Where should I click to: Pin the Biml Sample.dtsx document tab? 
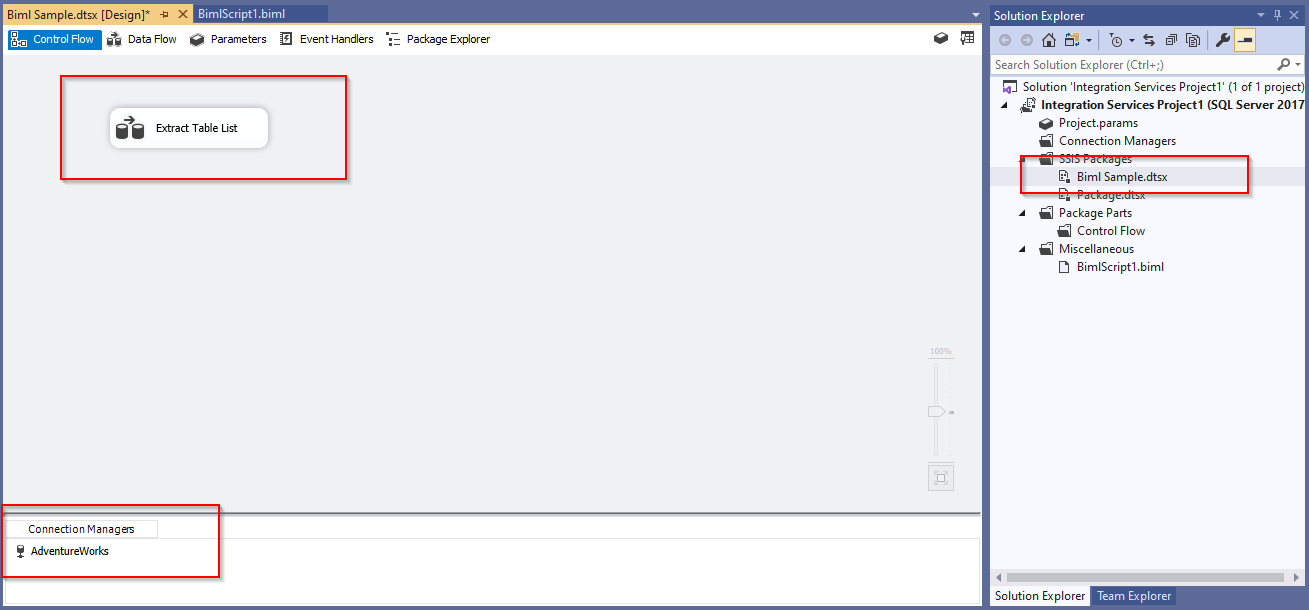(164, 15)
